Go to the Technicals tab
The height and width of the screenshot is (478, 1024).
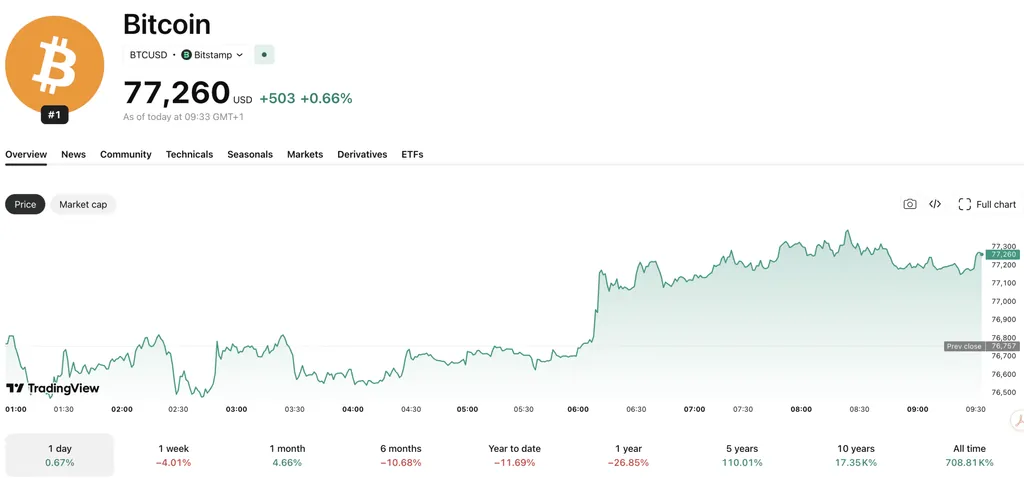[189, 155]
